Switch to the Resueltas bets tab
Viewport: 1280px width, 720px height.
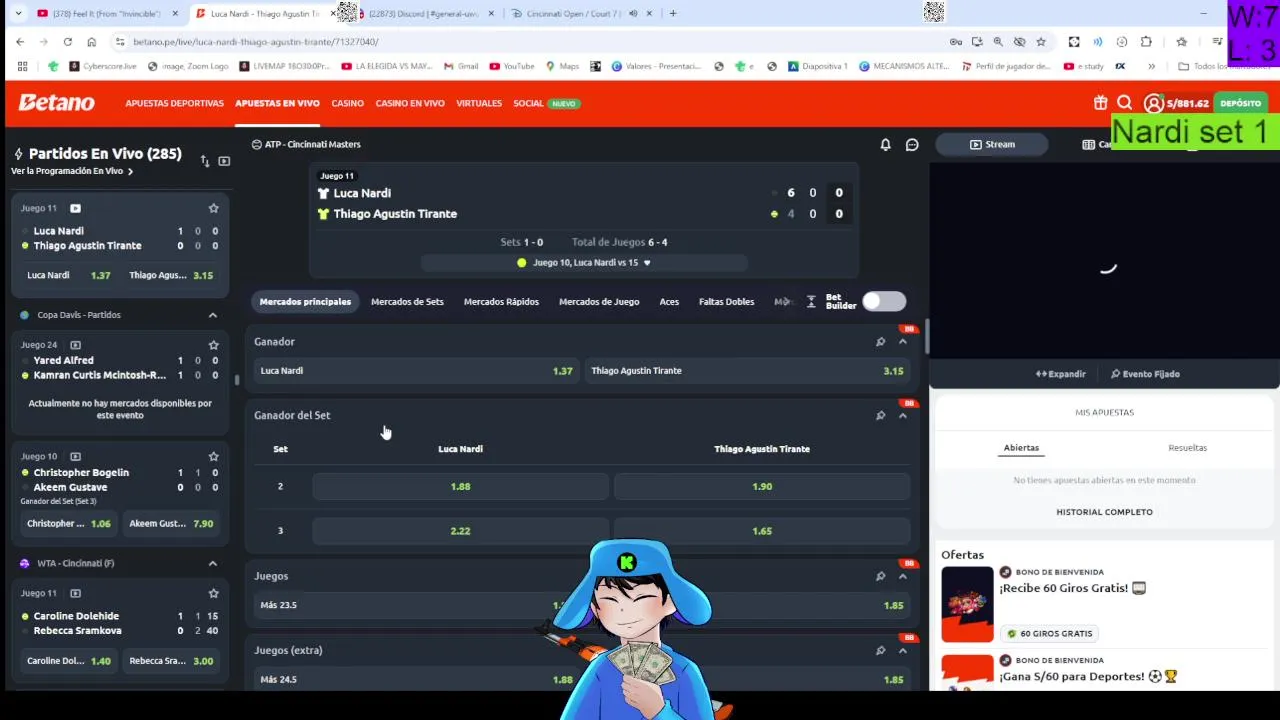pyautogui.click(x=1188, y=448)
